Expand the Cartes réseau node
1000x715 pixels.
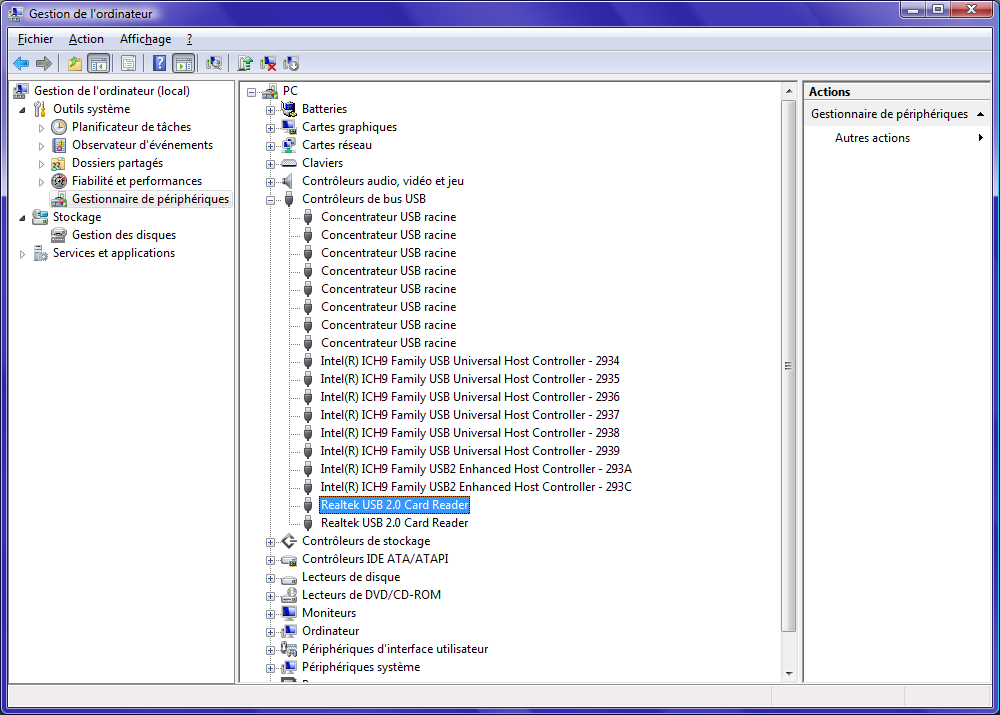pyautogui.click(x=270, y=146)
